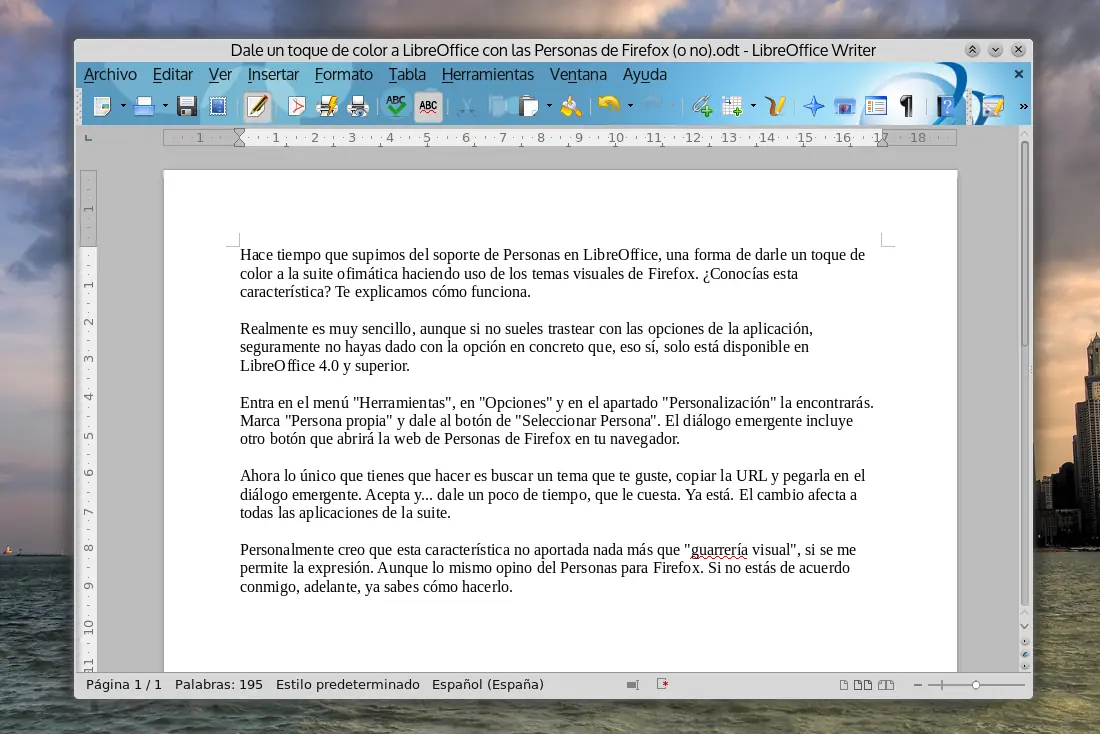Open LibreOffice Help book icon
Screen dimensions: 1100x734
[x=946, y=107]
